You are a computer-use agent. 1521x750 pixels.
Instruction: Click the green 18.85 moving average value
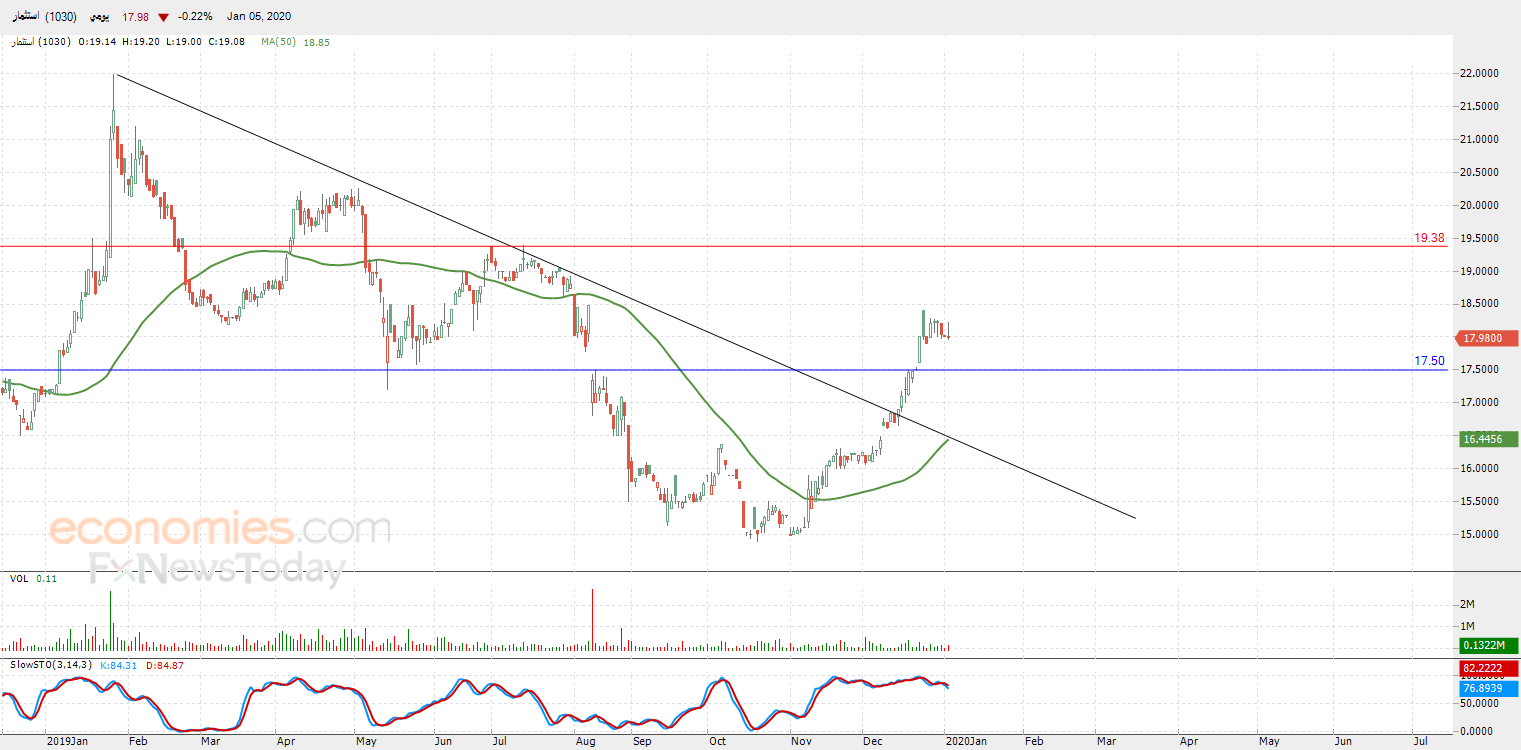click(316, 42)
